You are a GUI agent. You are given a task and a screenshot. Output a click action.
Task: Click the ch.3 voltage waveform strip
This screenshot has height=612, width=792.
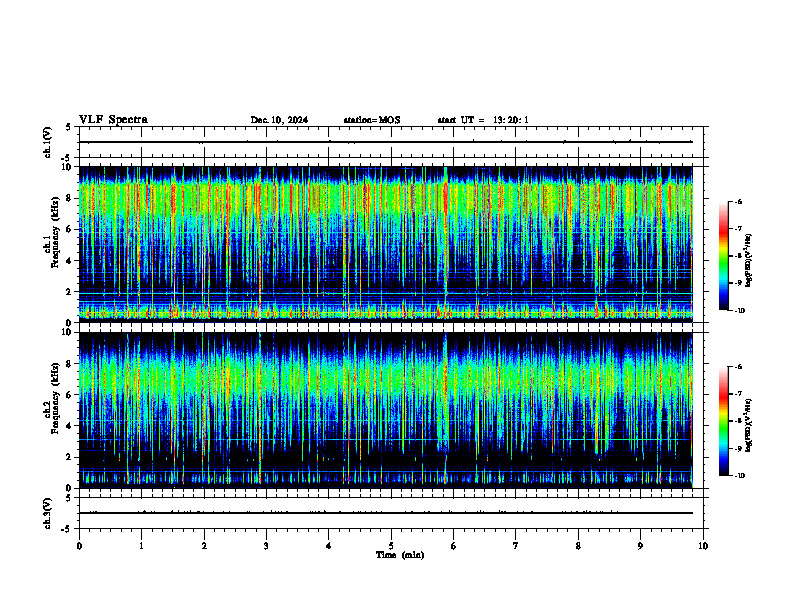[x=391, y=513]
